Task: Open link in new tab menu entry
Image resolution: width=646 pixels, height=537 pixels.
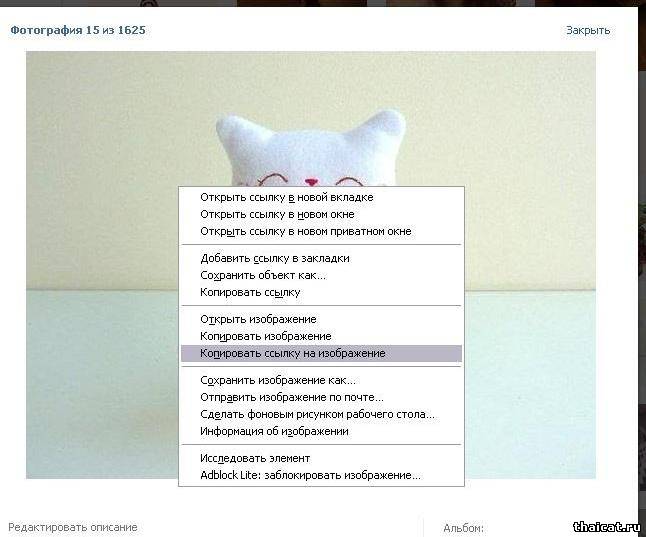Action: 321,197
